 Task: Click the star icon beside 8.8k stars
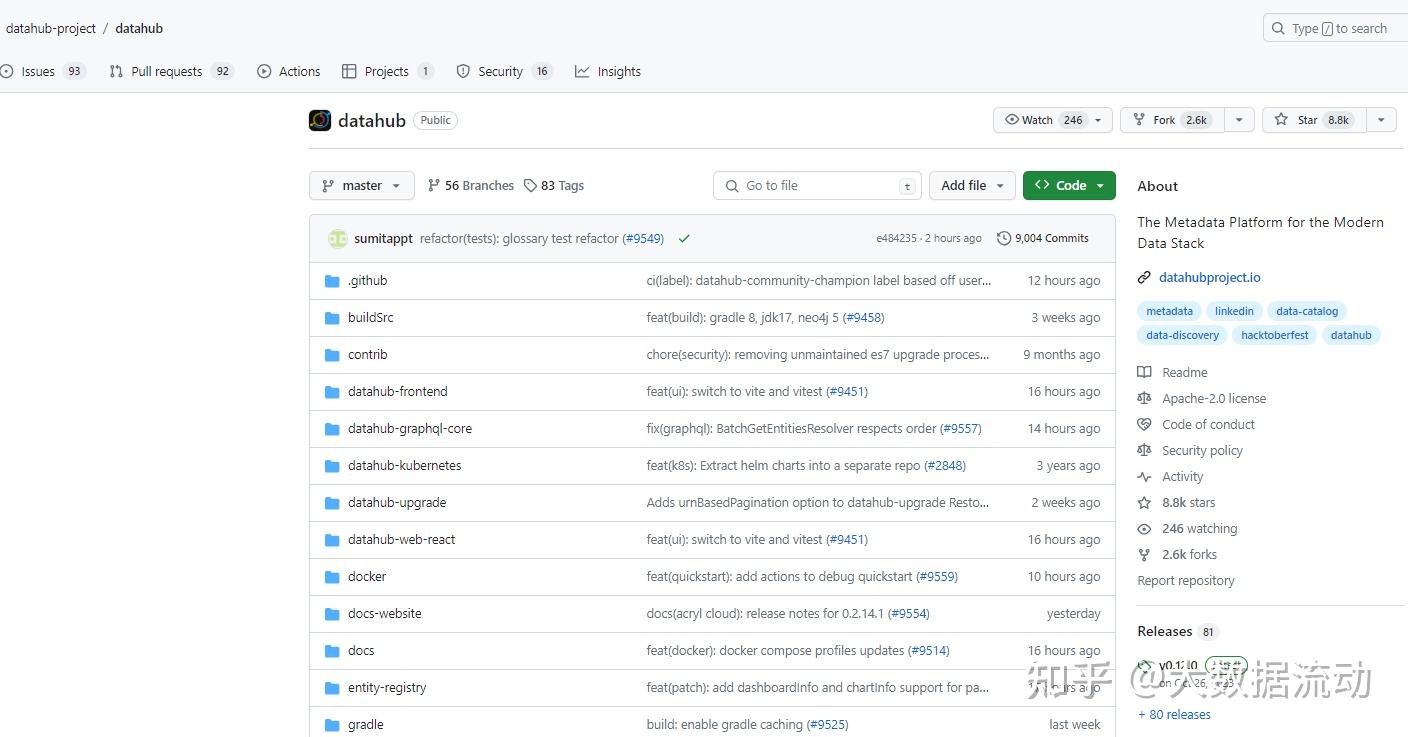click(x=1144, y=503)
